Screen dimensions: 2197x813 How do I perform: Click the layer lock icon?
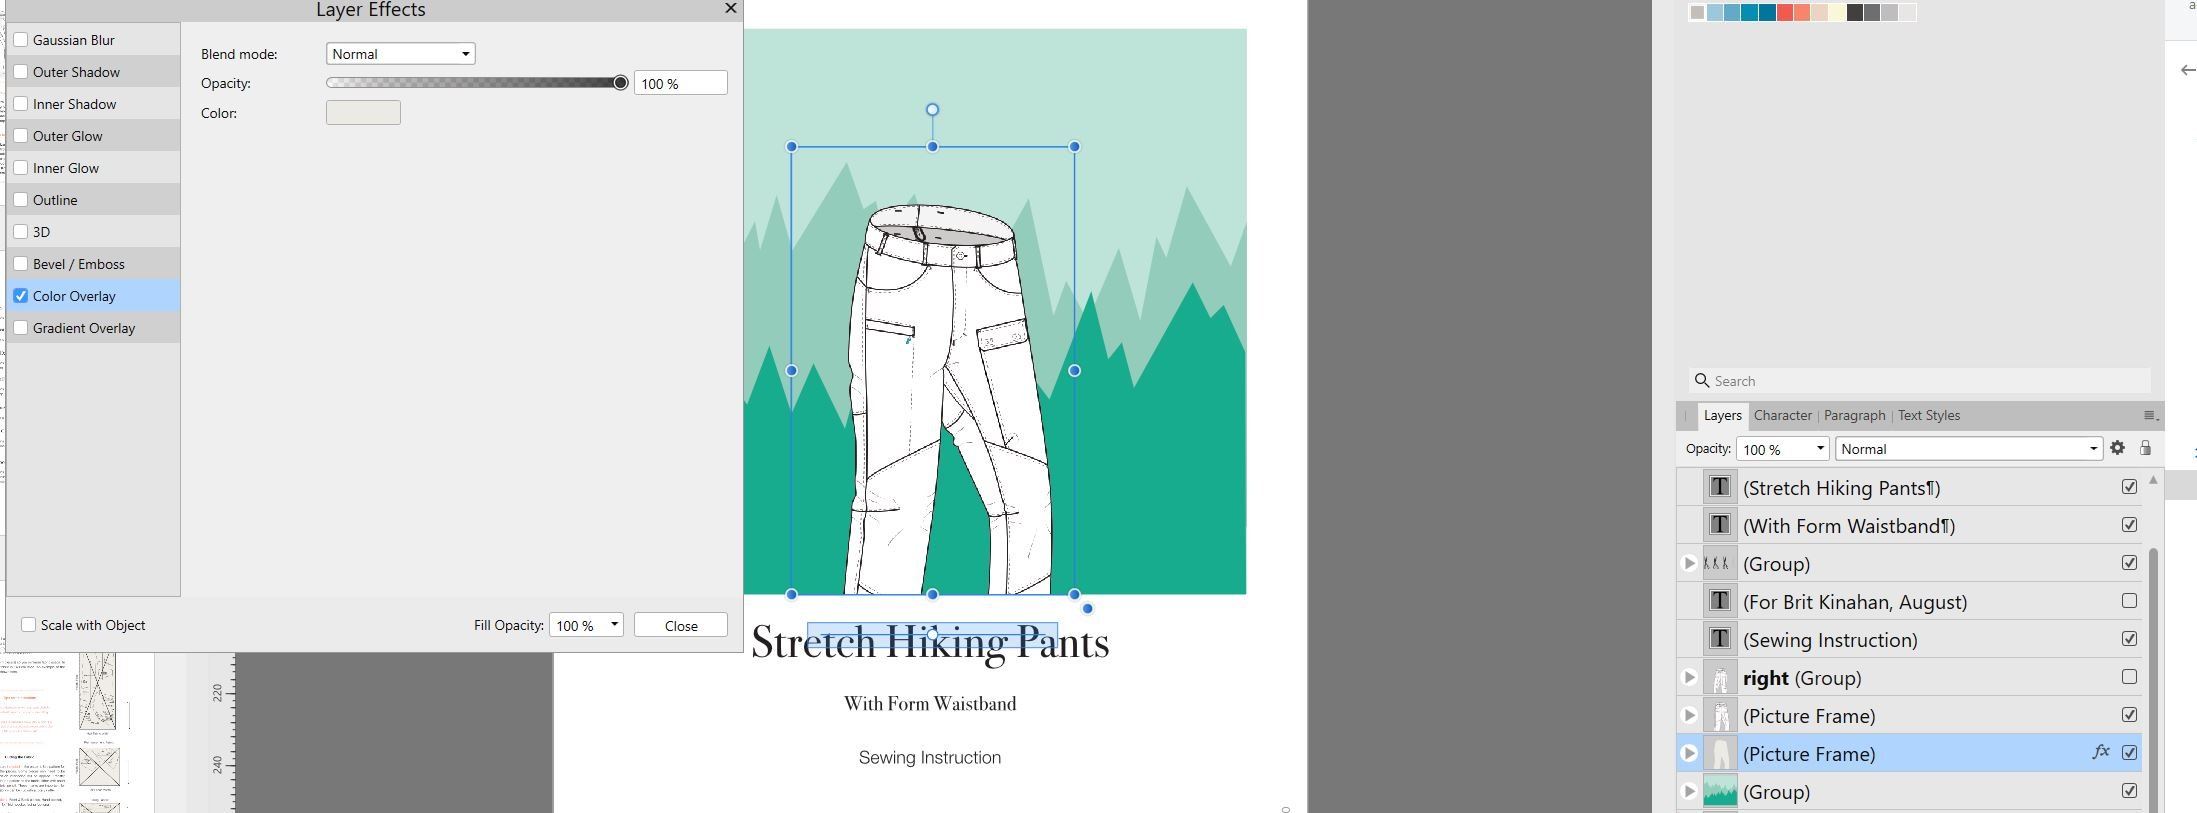click(x=2145, y=448)
